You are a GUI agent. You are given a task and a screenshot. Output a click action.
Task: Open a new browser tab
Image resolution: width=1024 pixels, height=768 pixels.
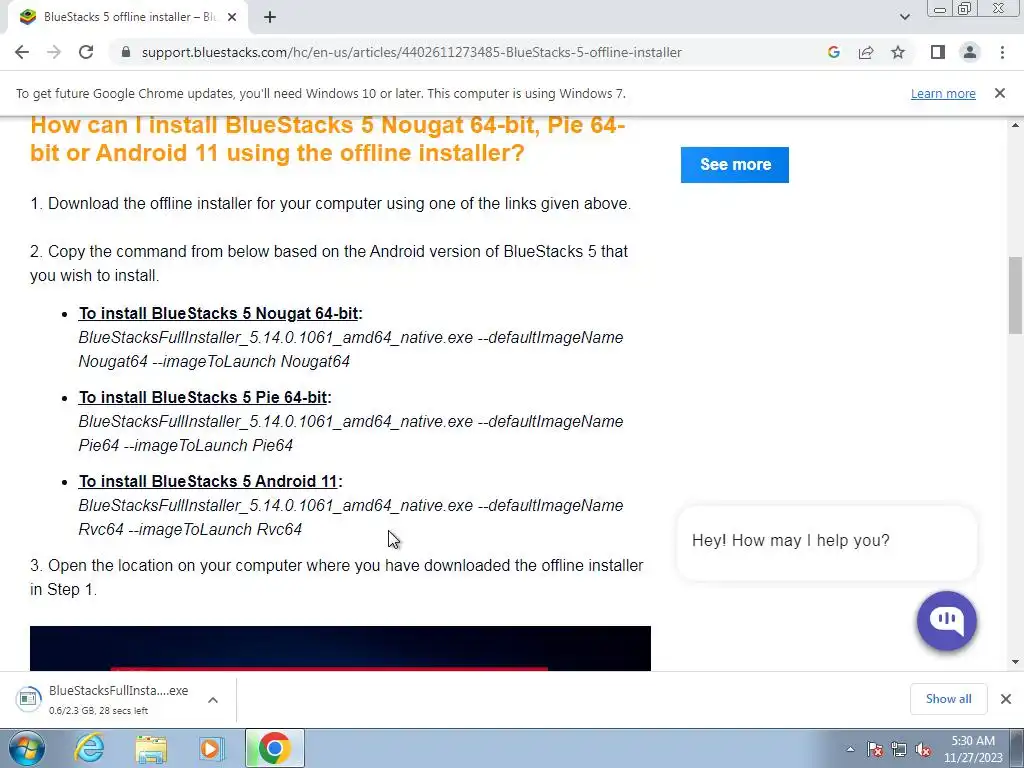(x=270, y=17)
